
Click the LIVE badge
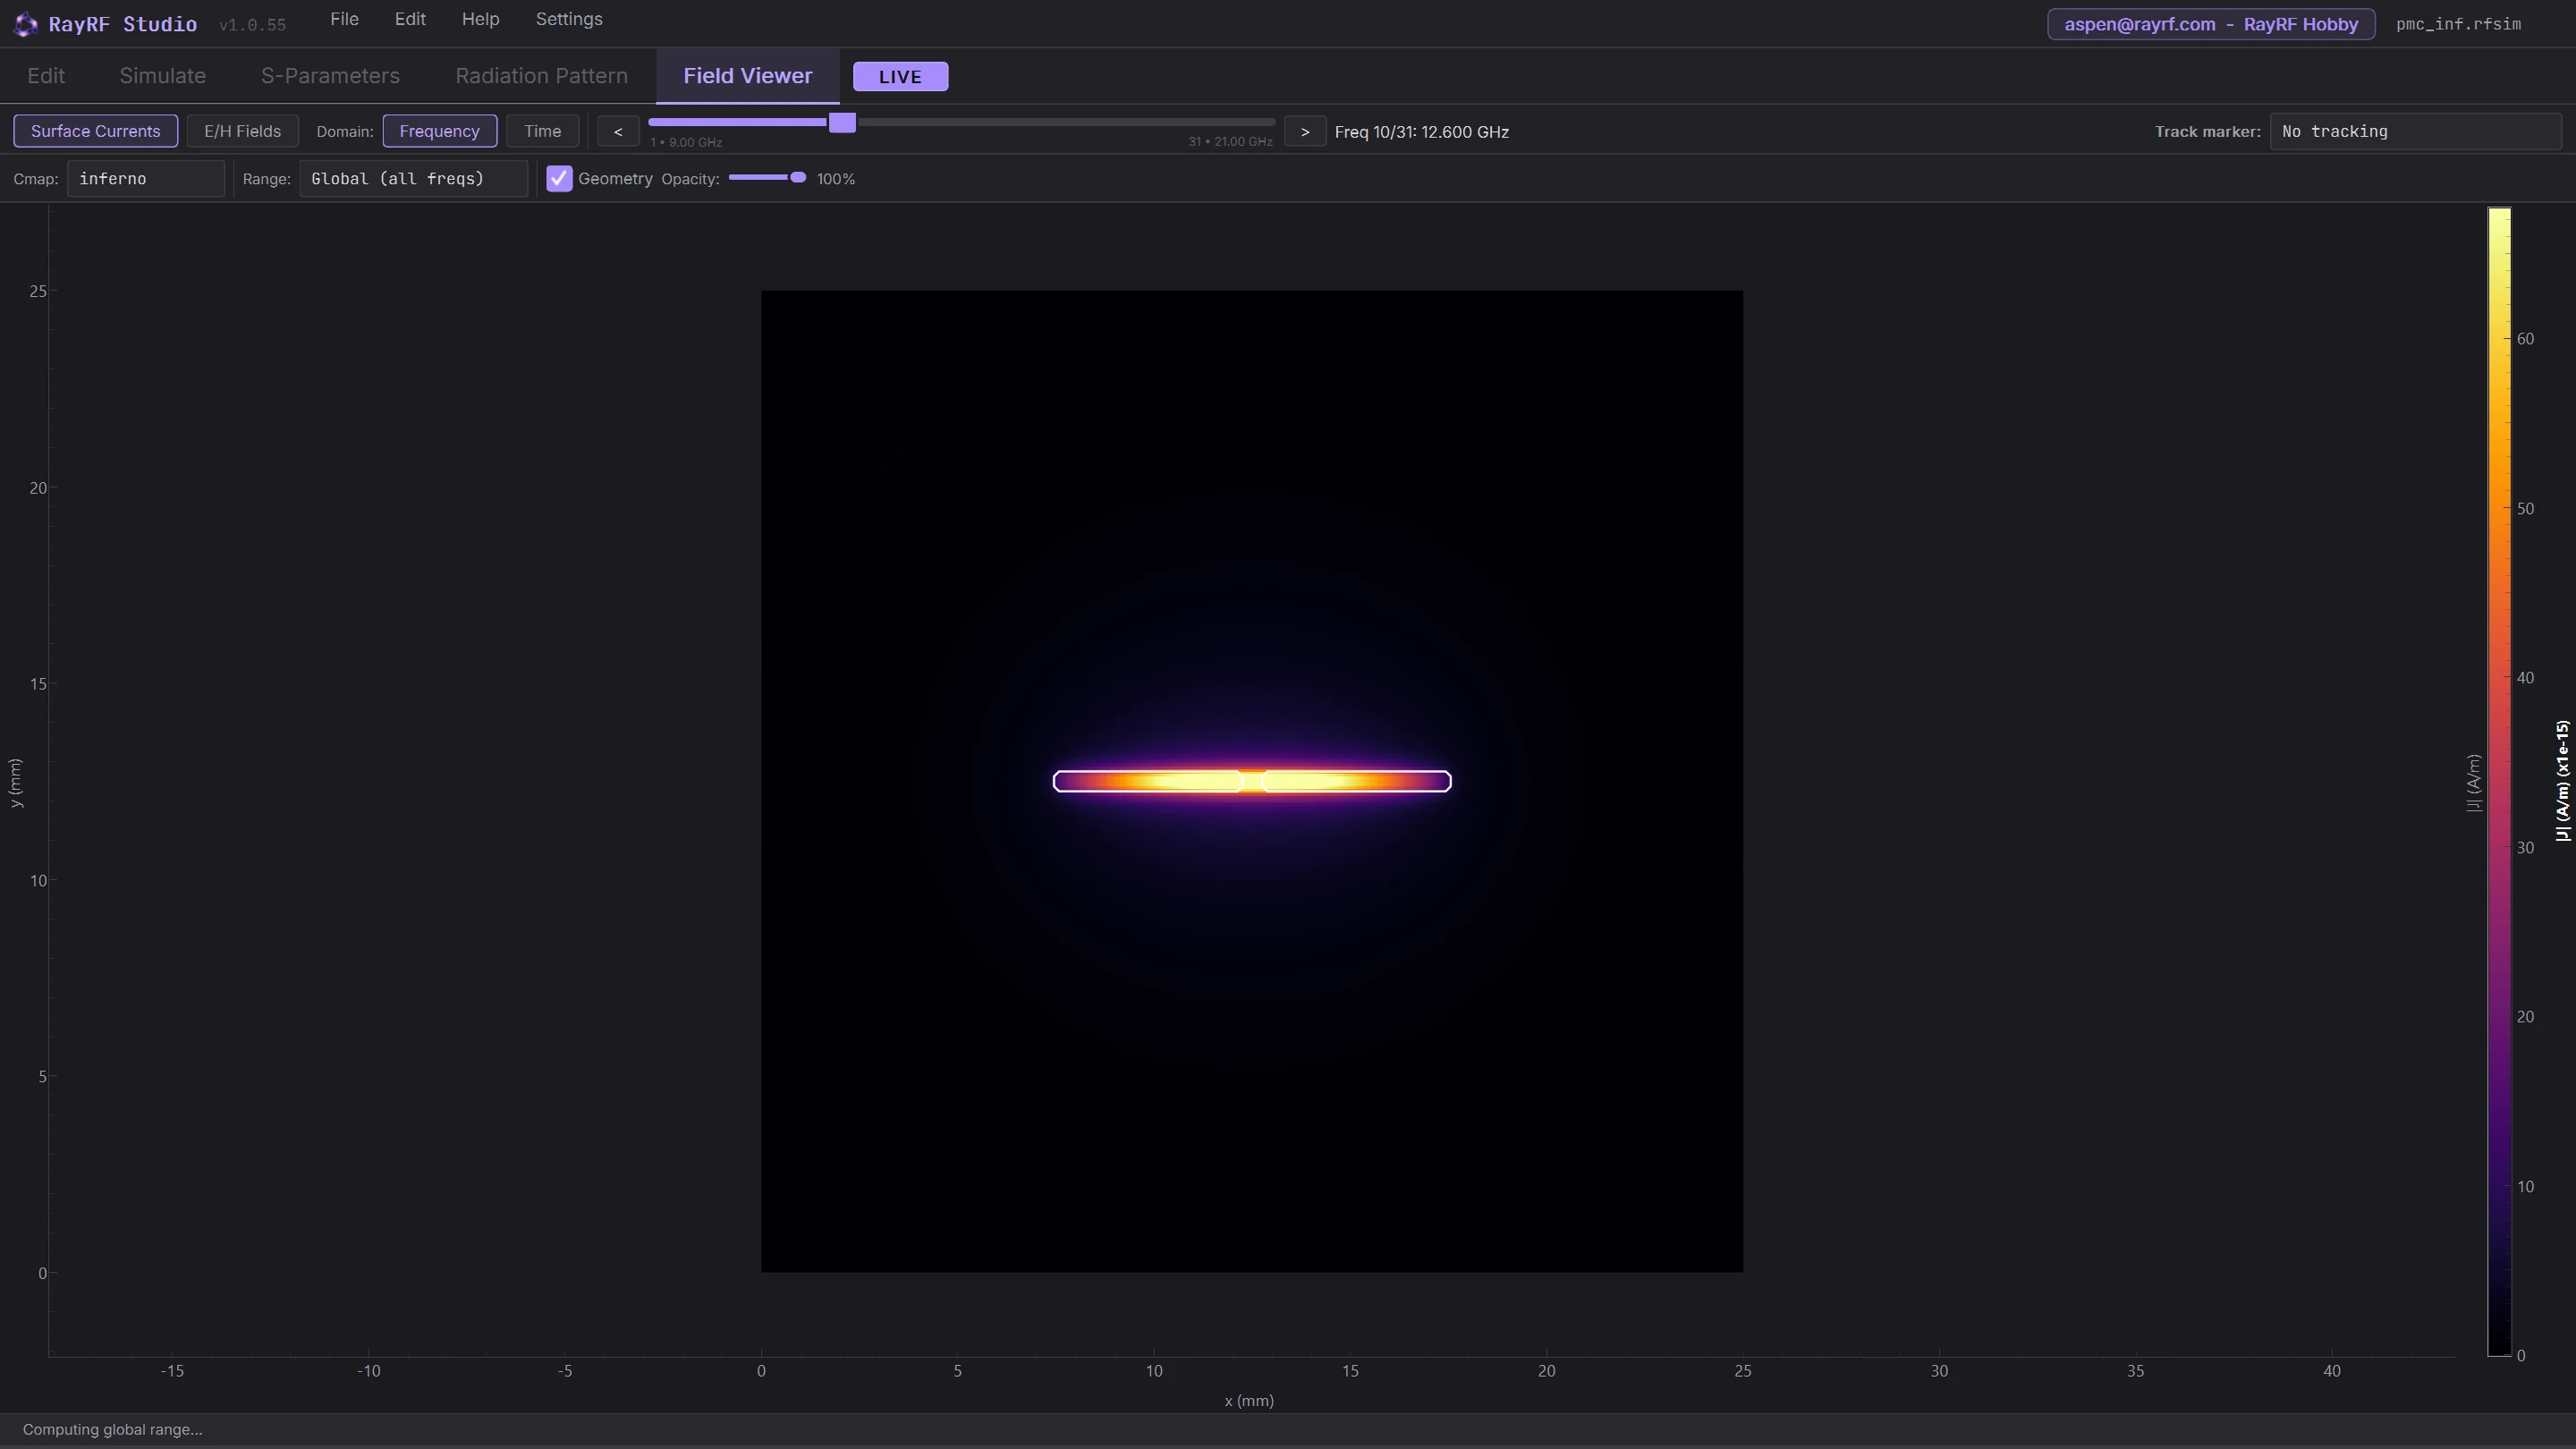coord(900,76)
